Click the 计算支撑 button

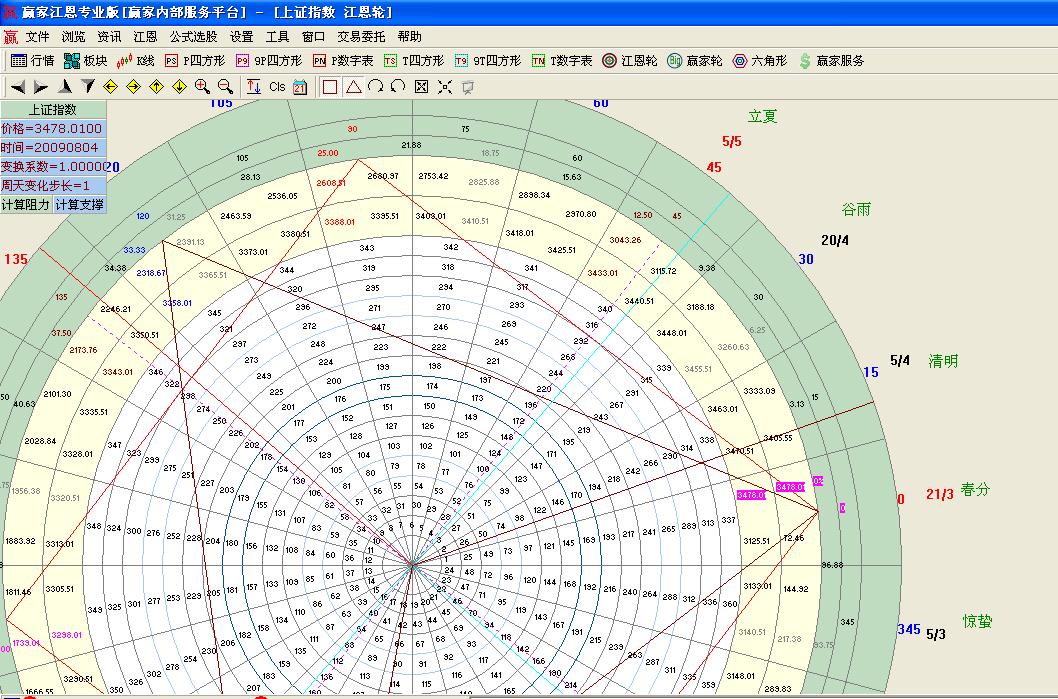click(x=78, y=204)
